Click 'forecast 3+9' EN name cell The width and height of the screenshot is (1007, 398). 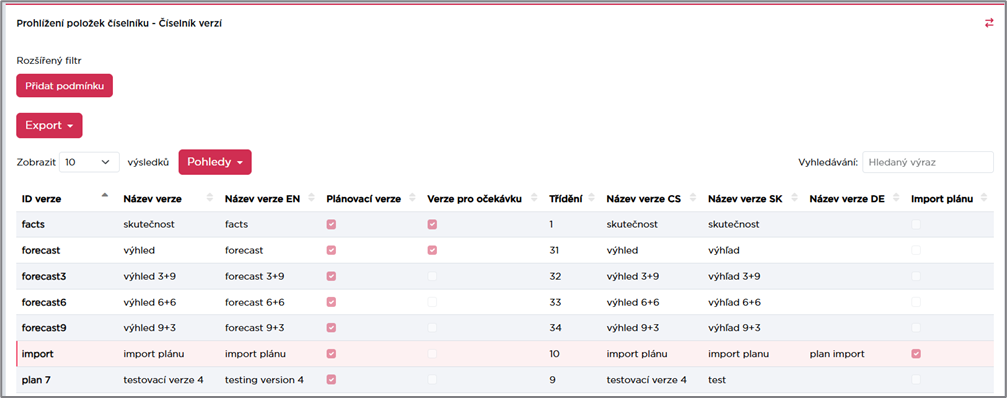click(x=254, y=276)
